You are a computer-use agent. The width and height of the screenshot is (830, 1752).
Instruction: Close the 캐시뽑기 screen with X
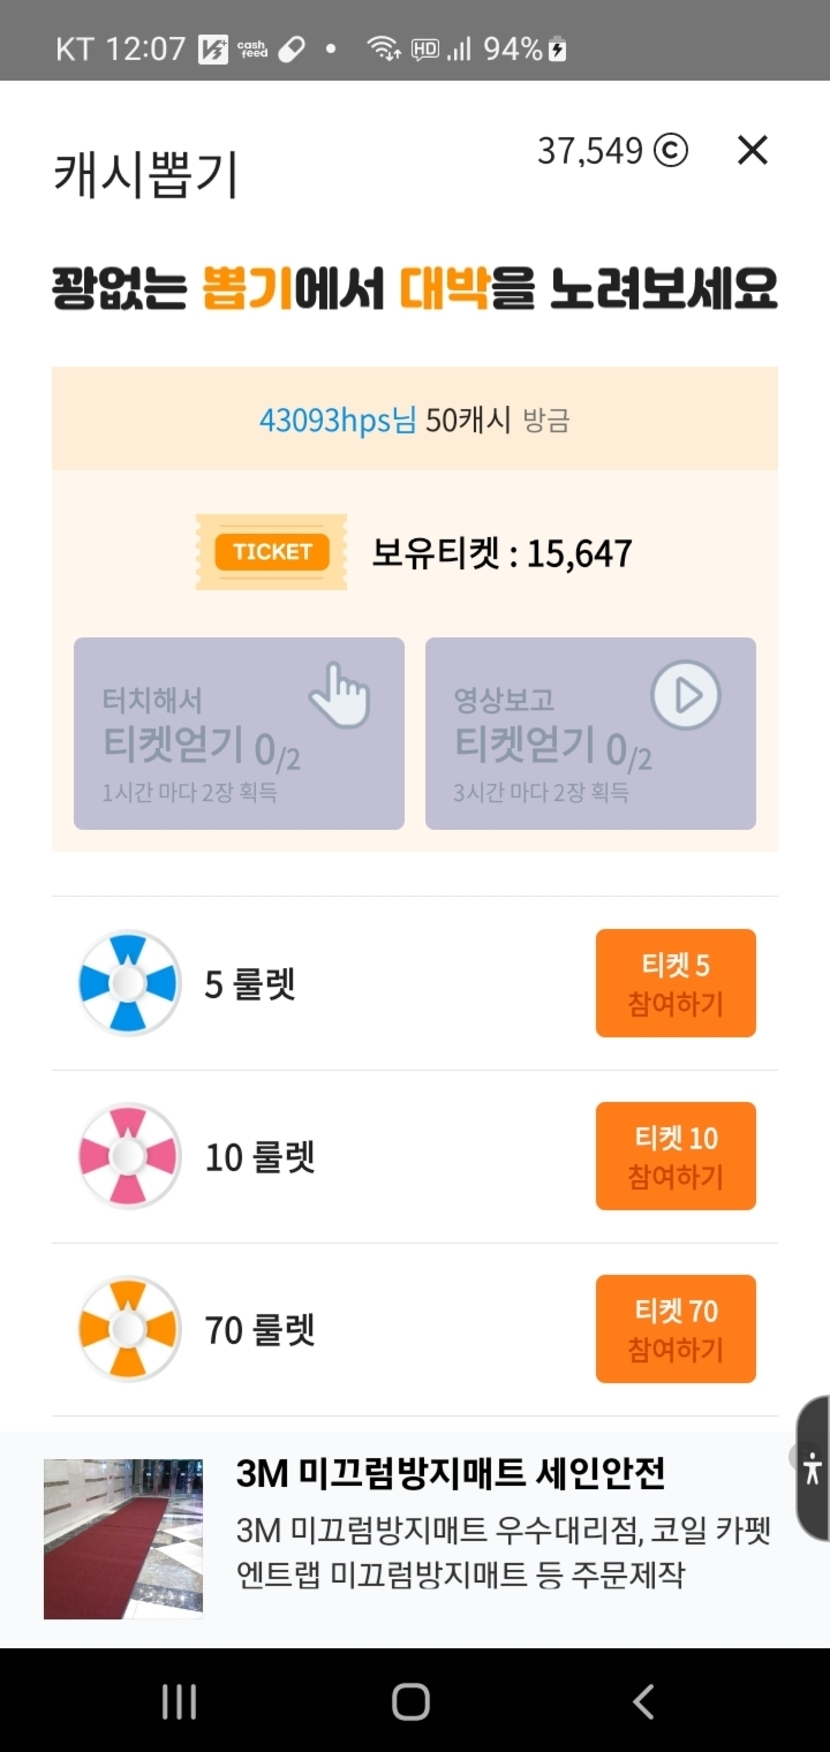(752, 151)
